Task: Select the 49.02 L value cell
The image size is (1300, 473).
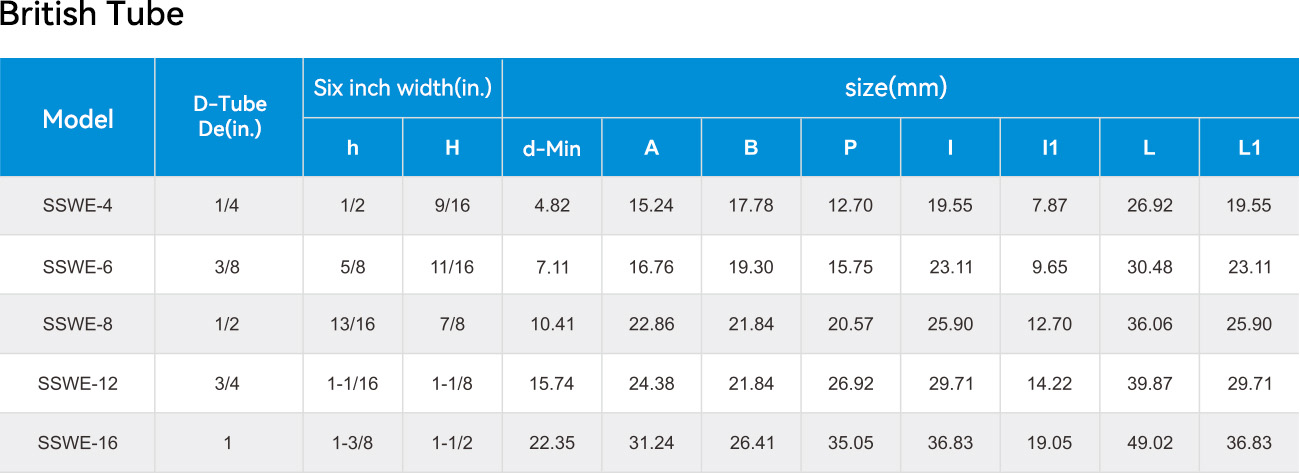Action: tap(1150, 442)
